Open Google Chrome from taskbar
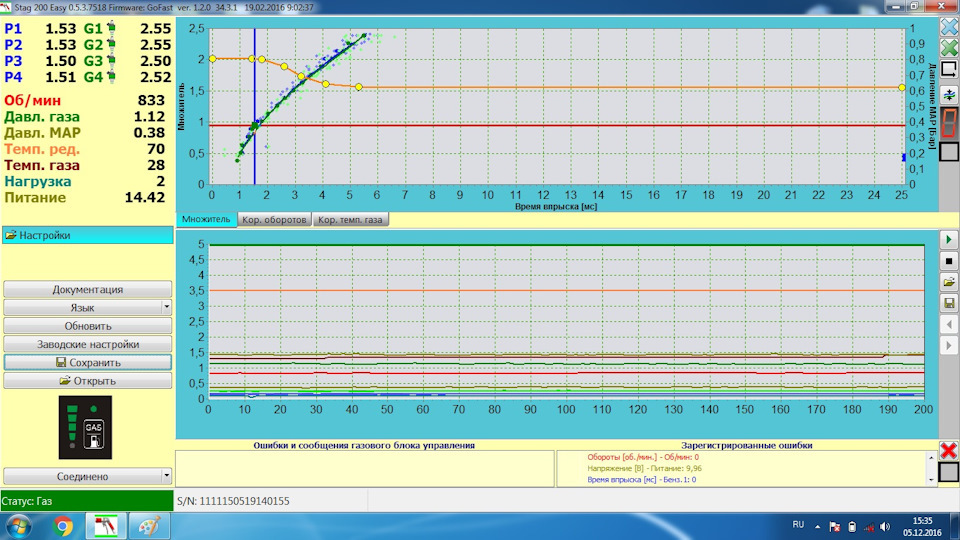This screenshot has width=960, height=540. pos(62,526)
